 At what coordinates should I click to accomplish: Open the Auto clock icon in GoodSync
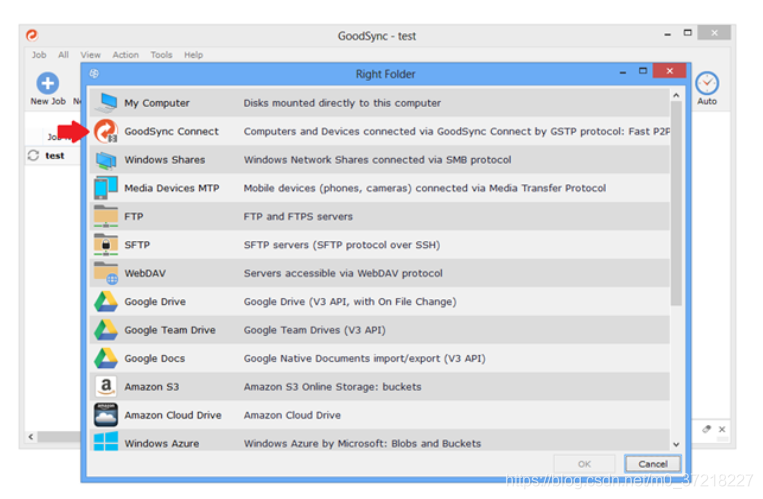[x=707, y=83]
